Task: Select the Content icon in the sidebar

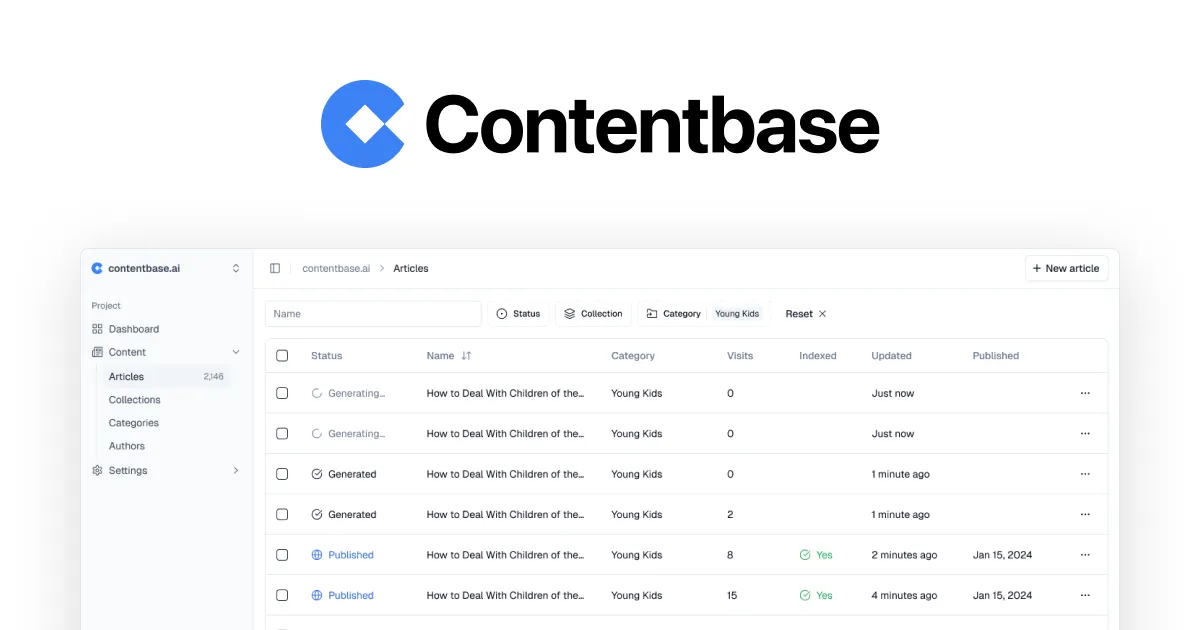Action: [98, 352]
